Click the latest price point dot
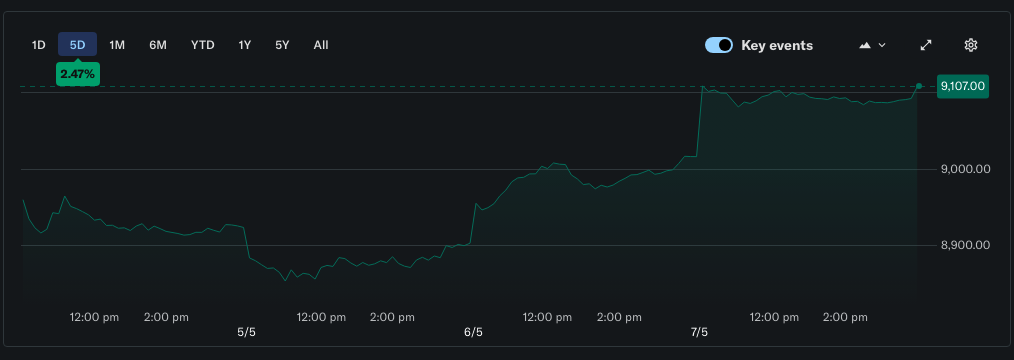 [918, 86]
